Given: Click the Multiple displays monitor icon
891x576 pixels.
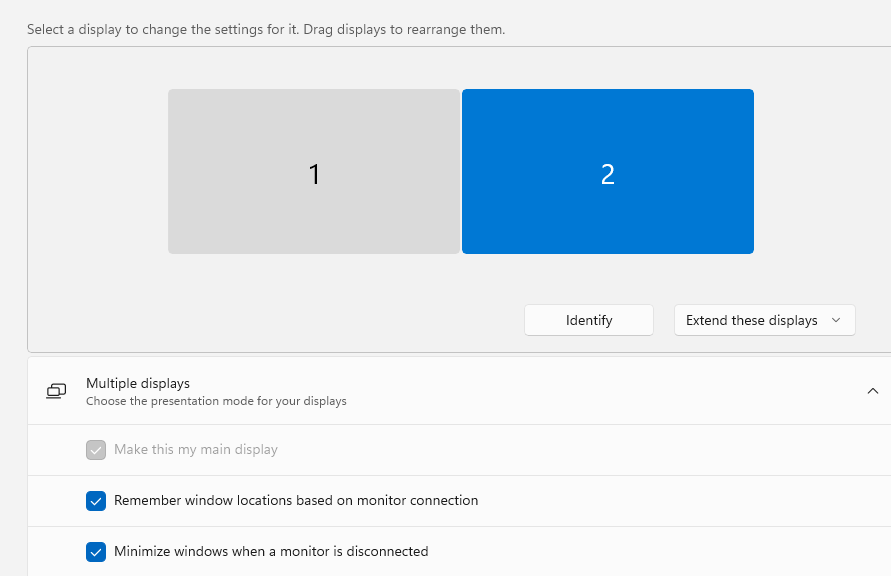Looking at the screenshot, I should [x=55, y=390].
